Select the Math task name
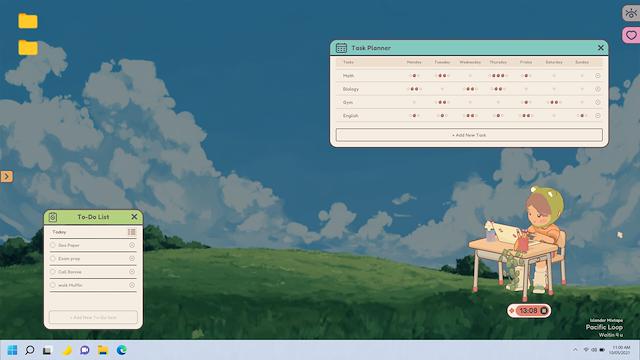 [348, 76]
